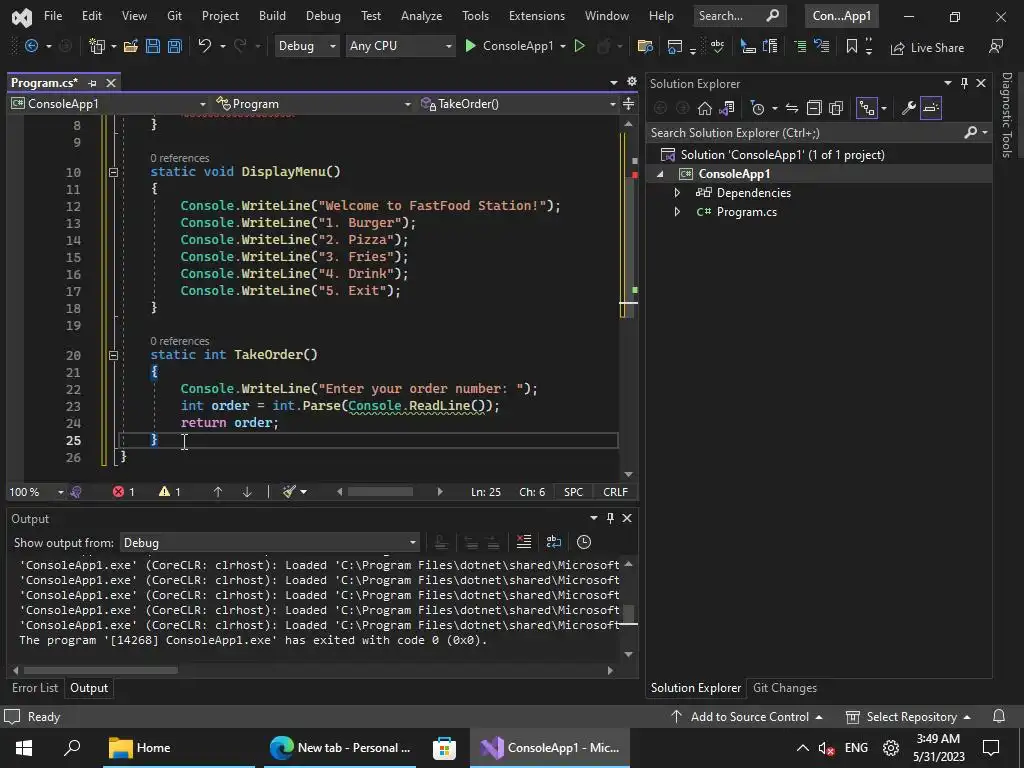Click the Output panel horizontal scrollbar thumb

tap(101, 670)
